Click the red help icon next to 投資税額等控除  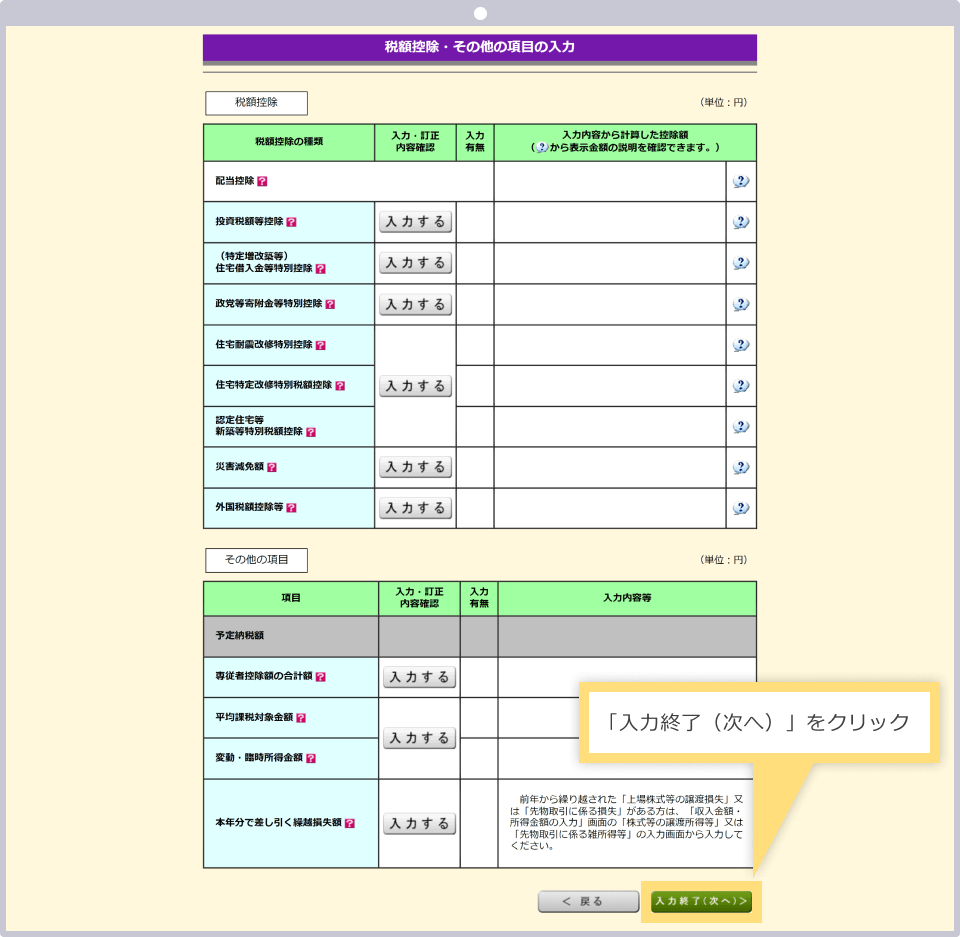291,222
